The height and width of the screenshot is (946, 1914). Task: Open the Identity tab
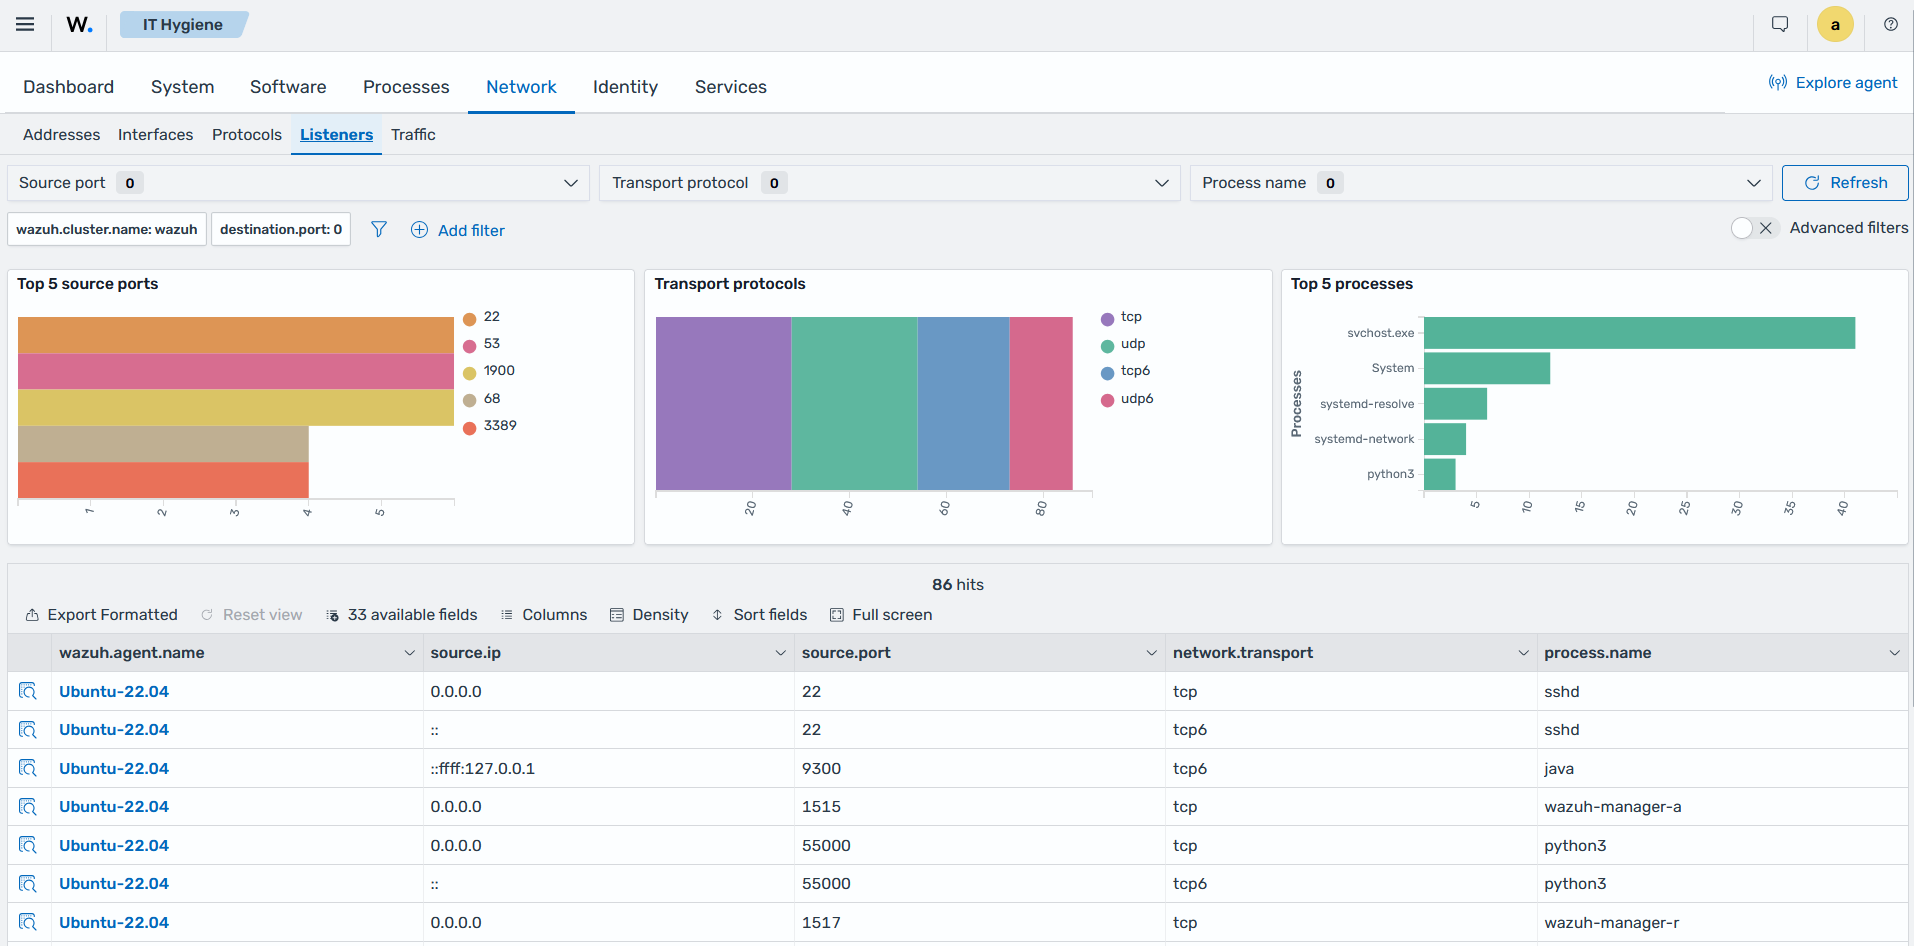coord(625,87)
